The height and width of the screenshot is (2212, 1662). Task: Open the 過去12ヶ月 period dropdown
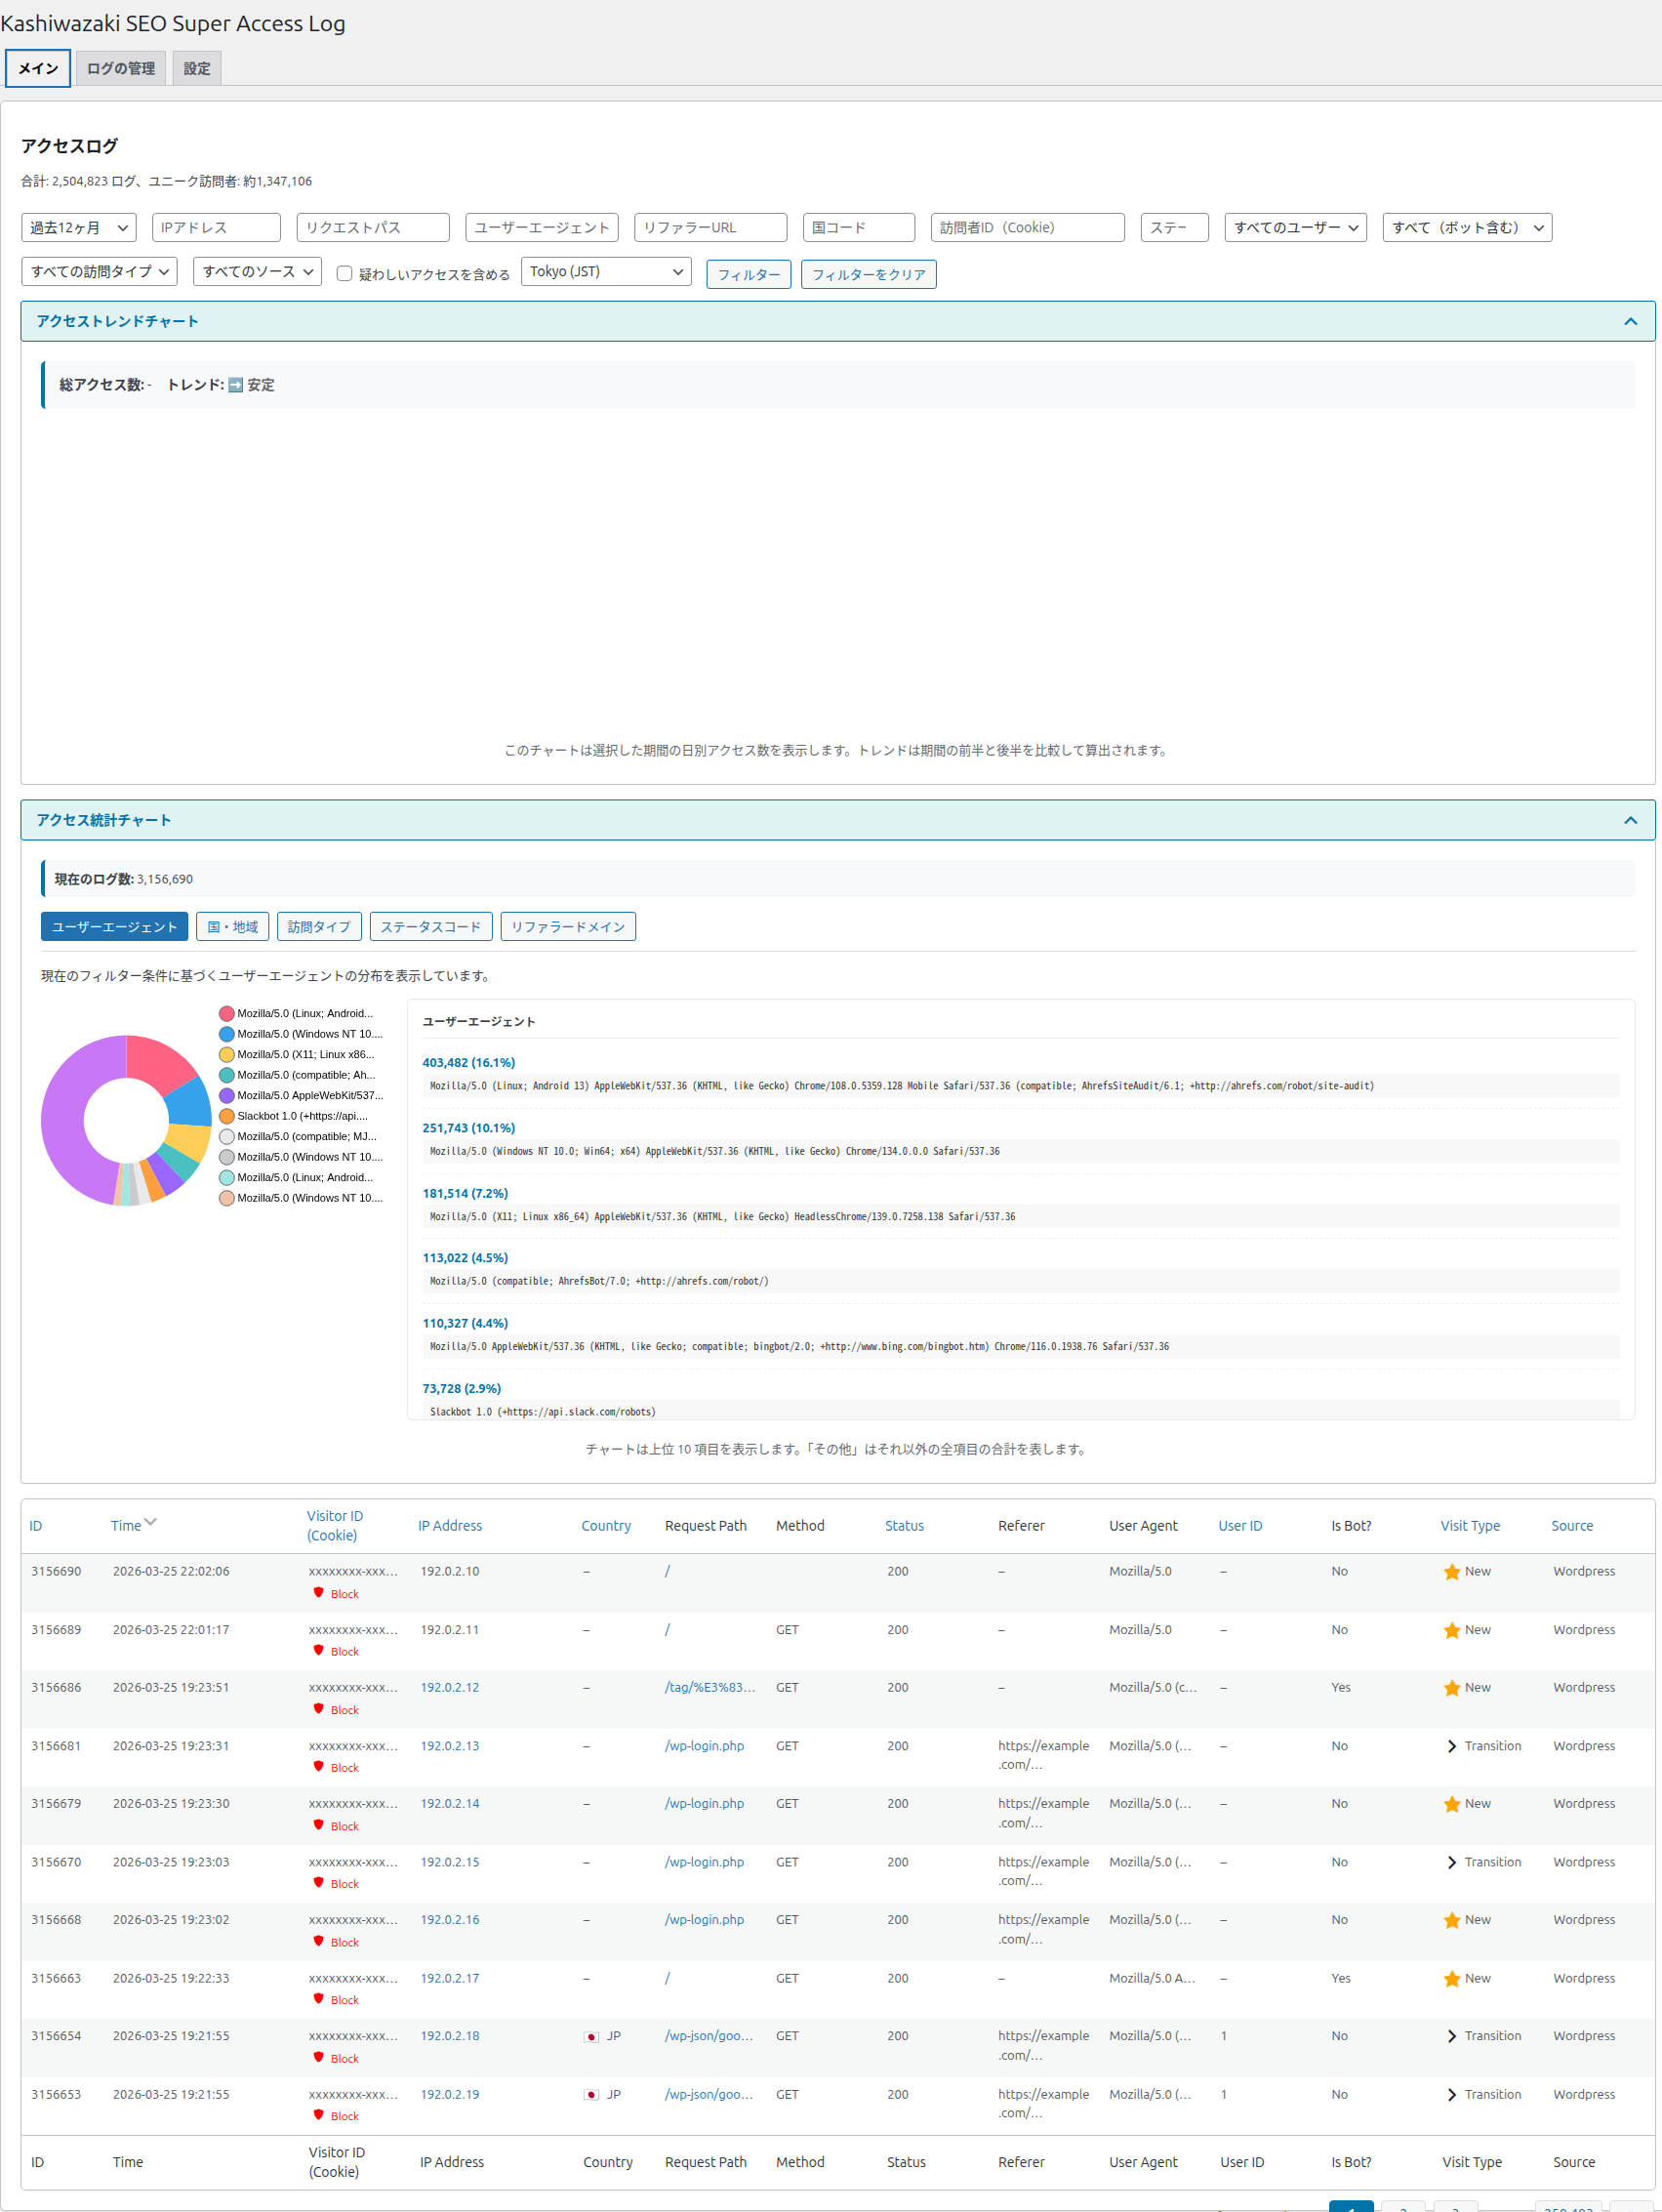click(x=79, y=228)
